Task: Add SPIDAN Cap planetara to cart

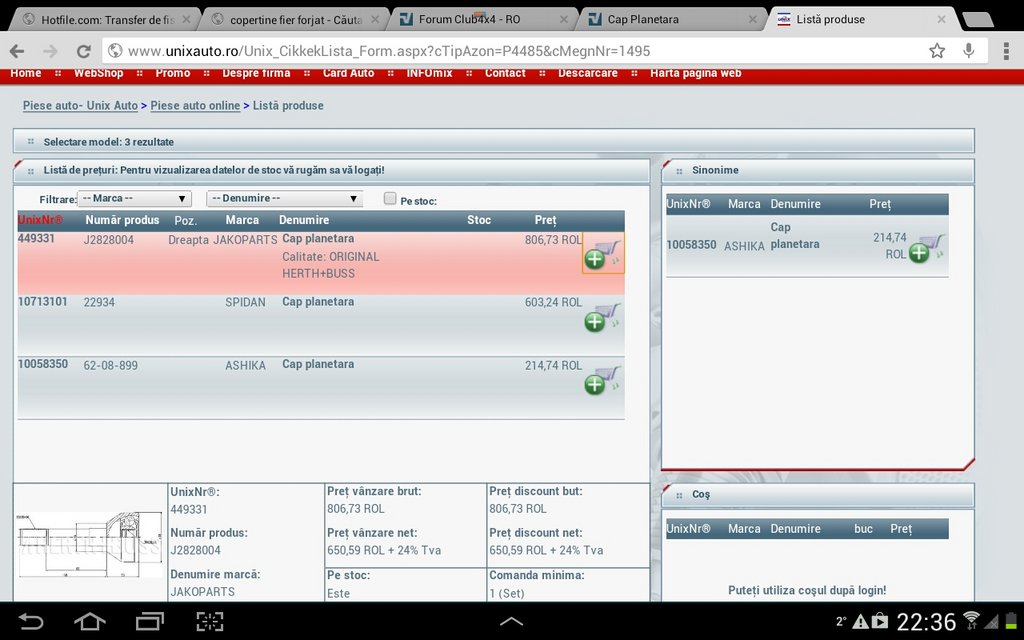Action: (602, 317)
